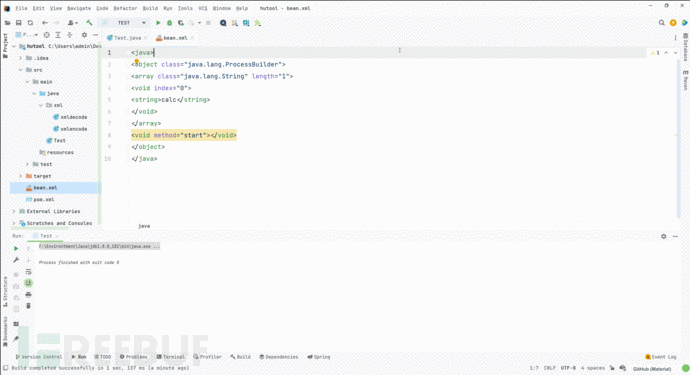Open the Dependencies tool window

279,357
